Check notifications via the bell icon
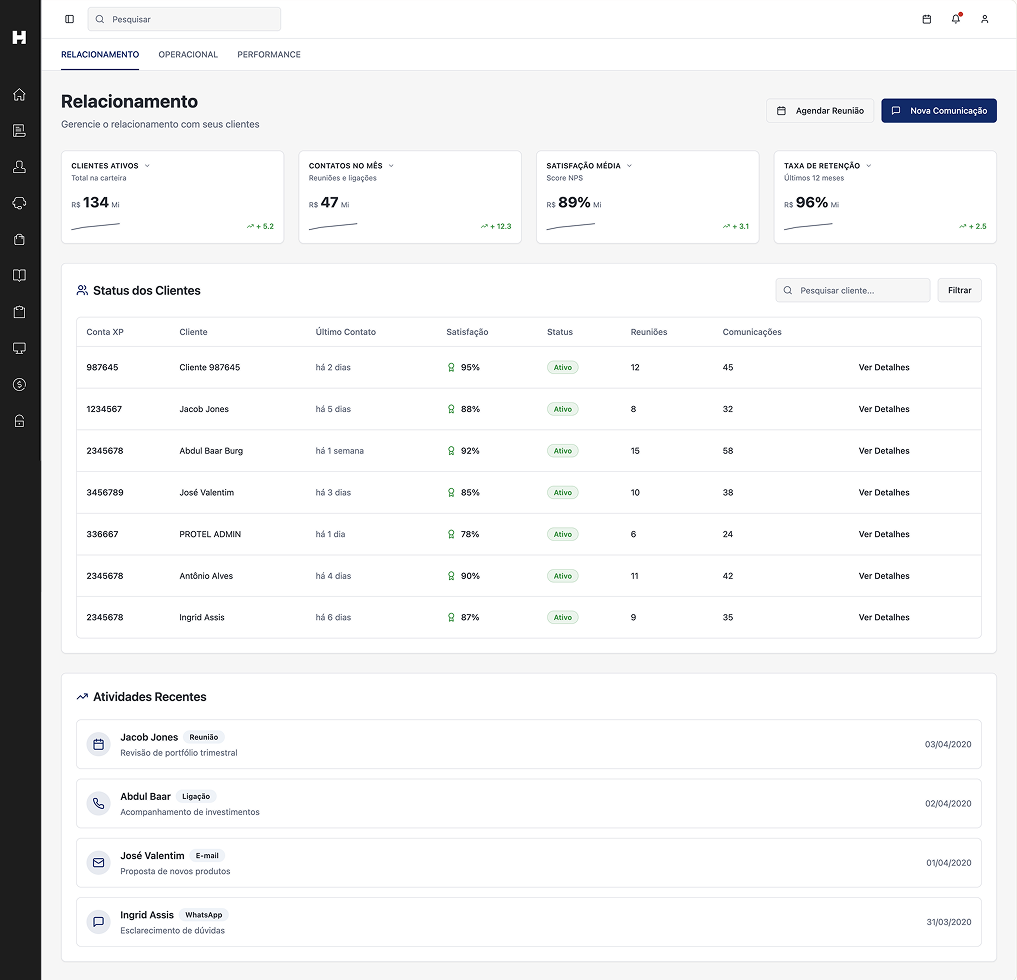 pos(955,19)
